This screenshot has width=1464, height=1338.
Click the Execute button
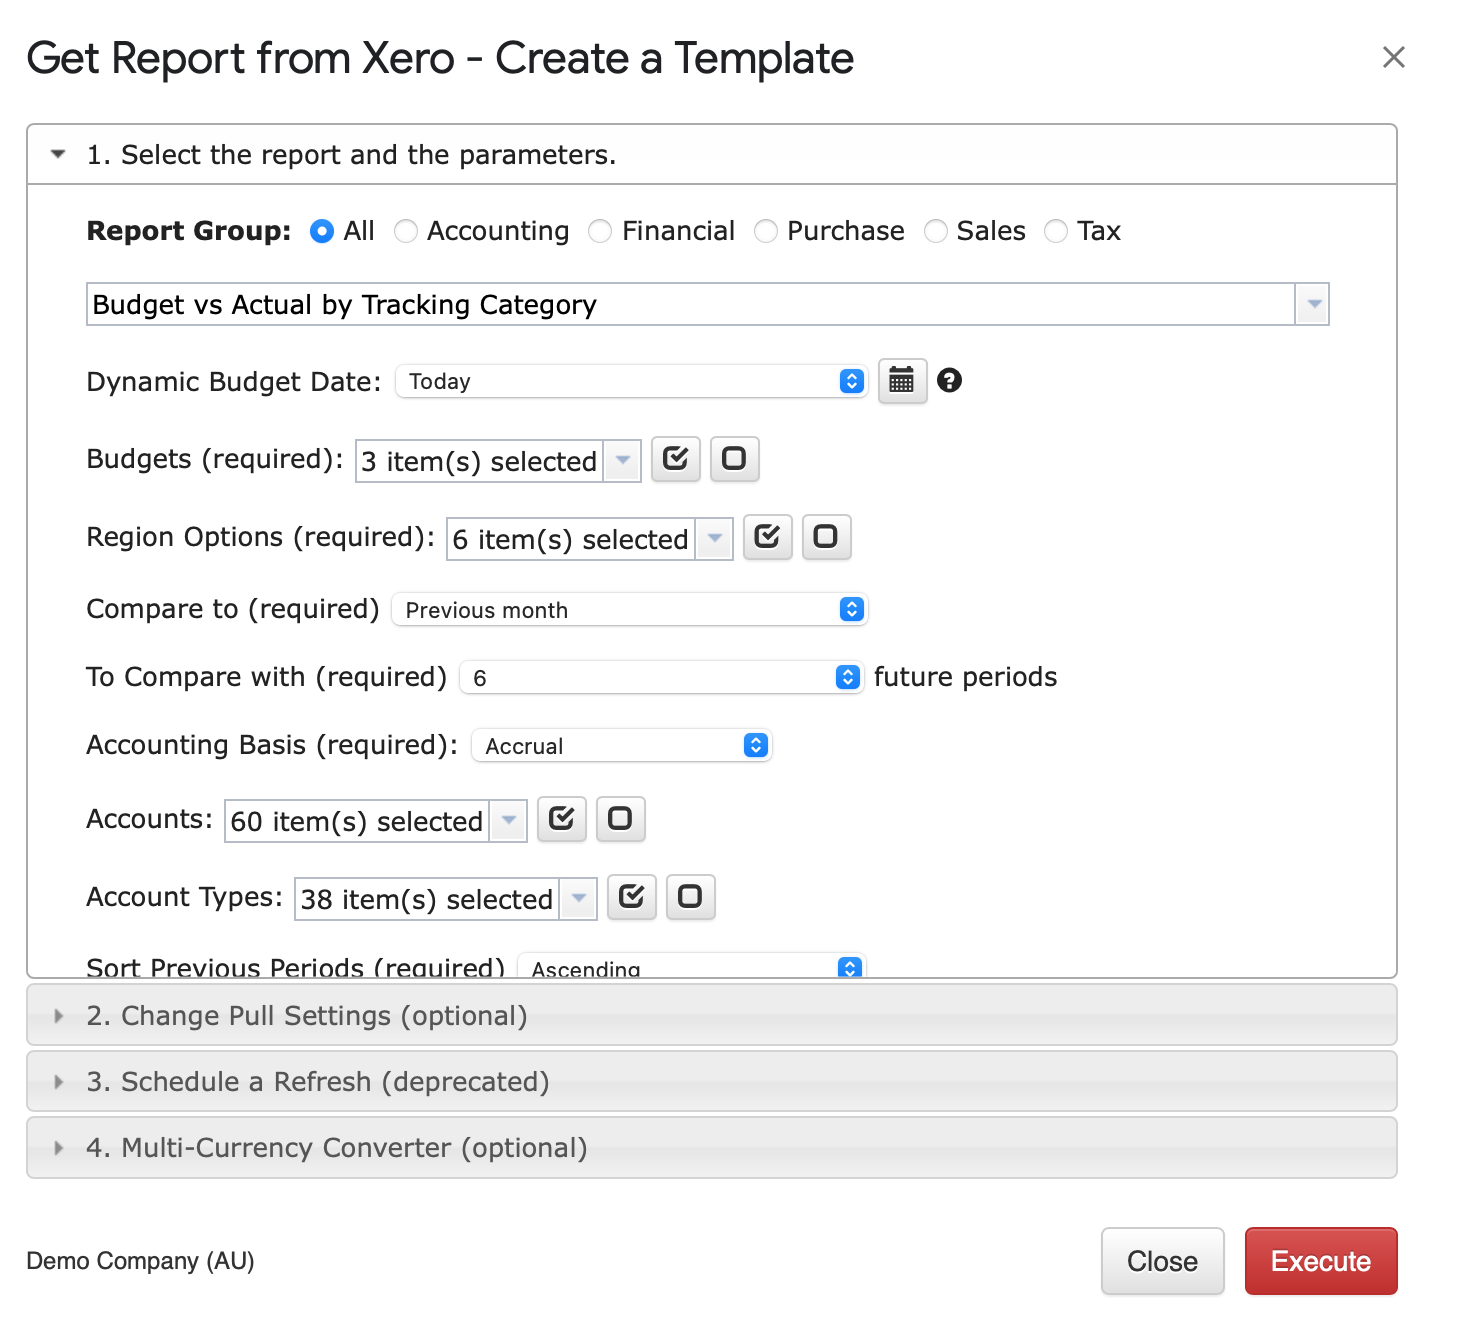click(x=1321, y=1261)
